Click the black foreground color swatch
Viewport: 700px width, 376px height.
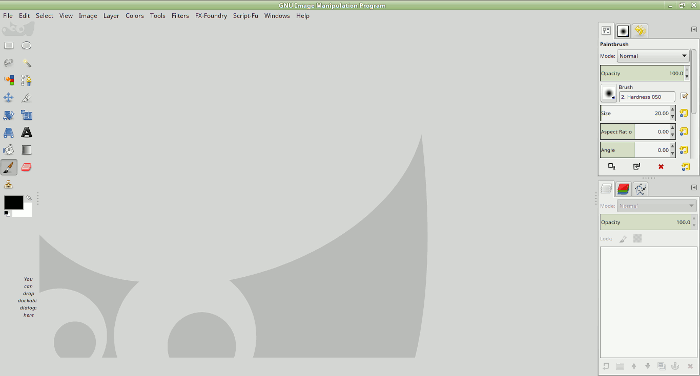coord(13,202)
